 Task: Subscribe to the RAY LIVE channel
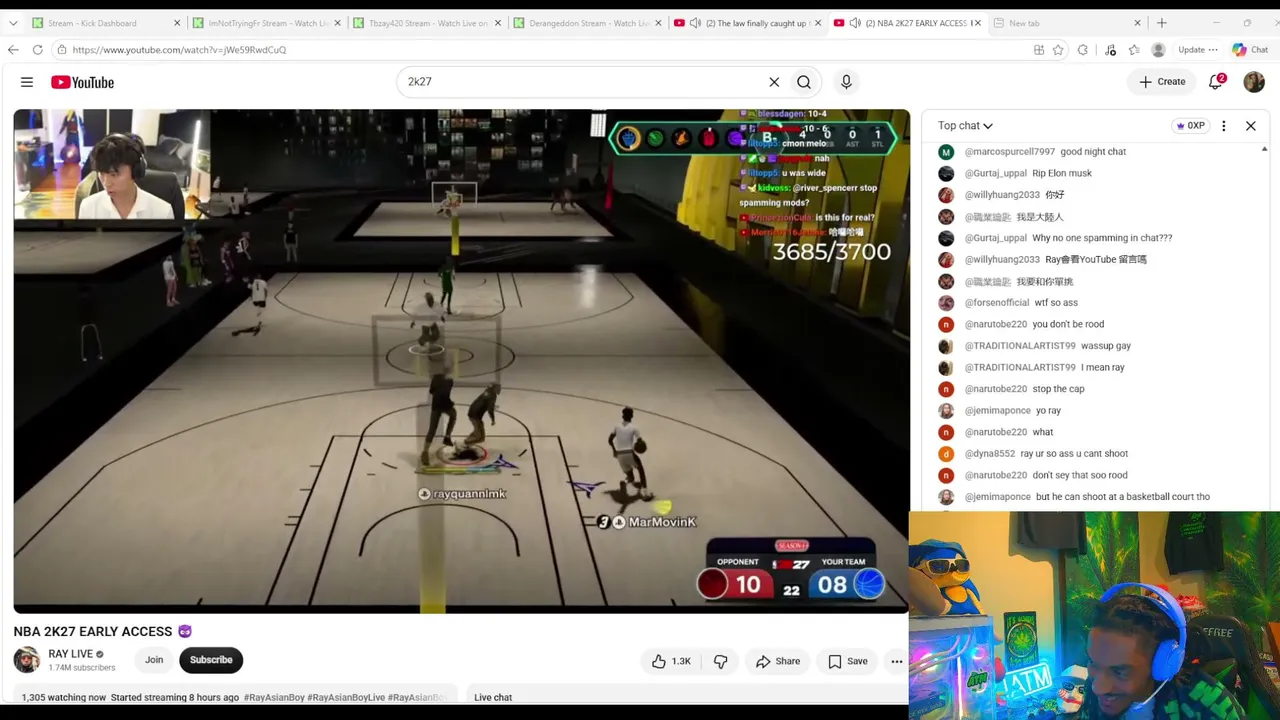tap(211, 660)
